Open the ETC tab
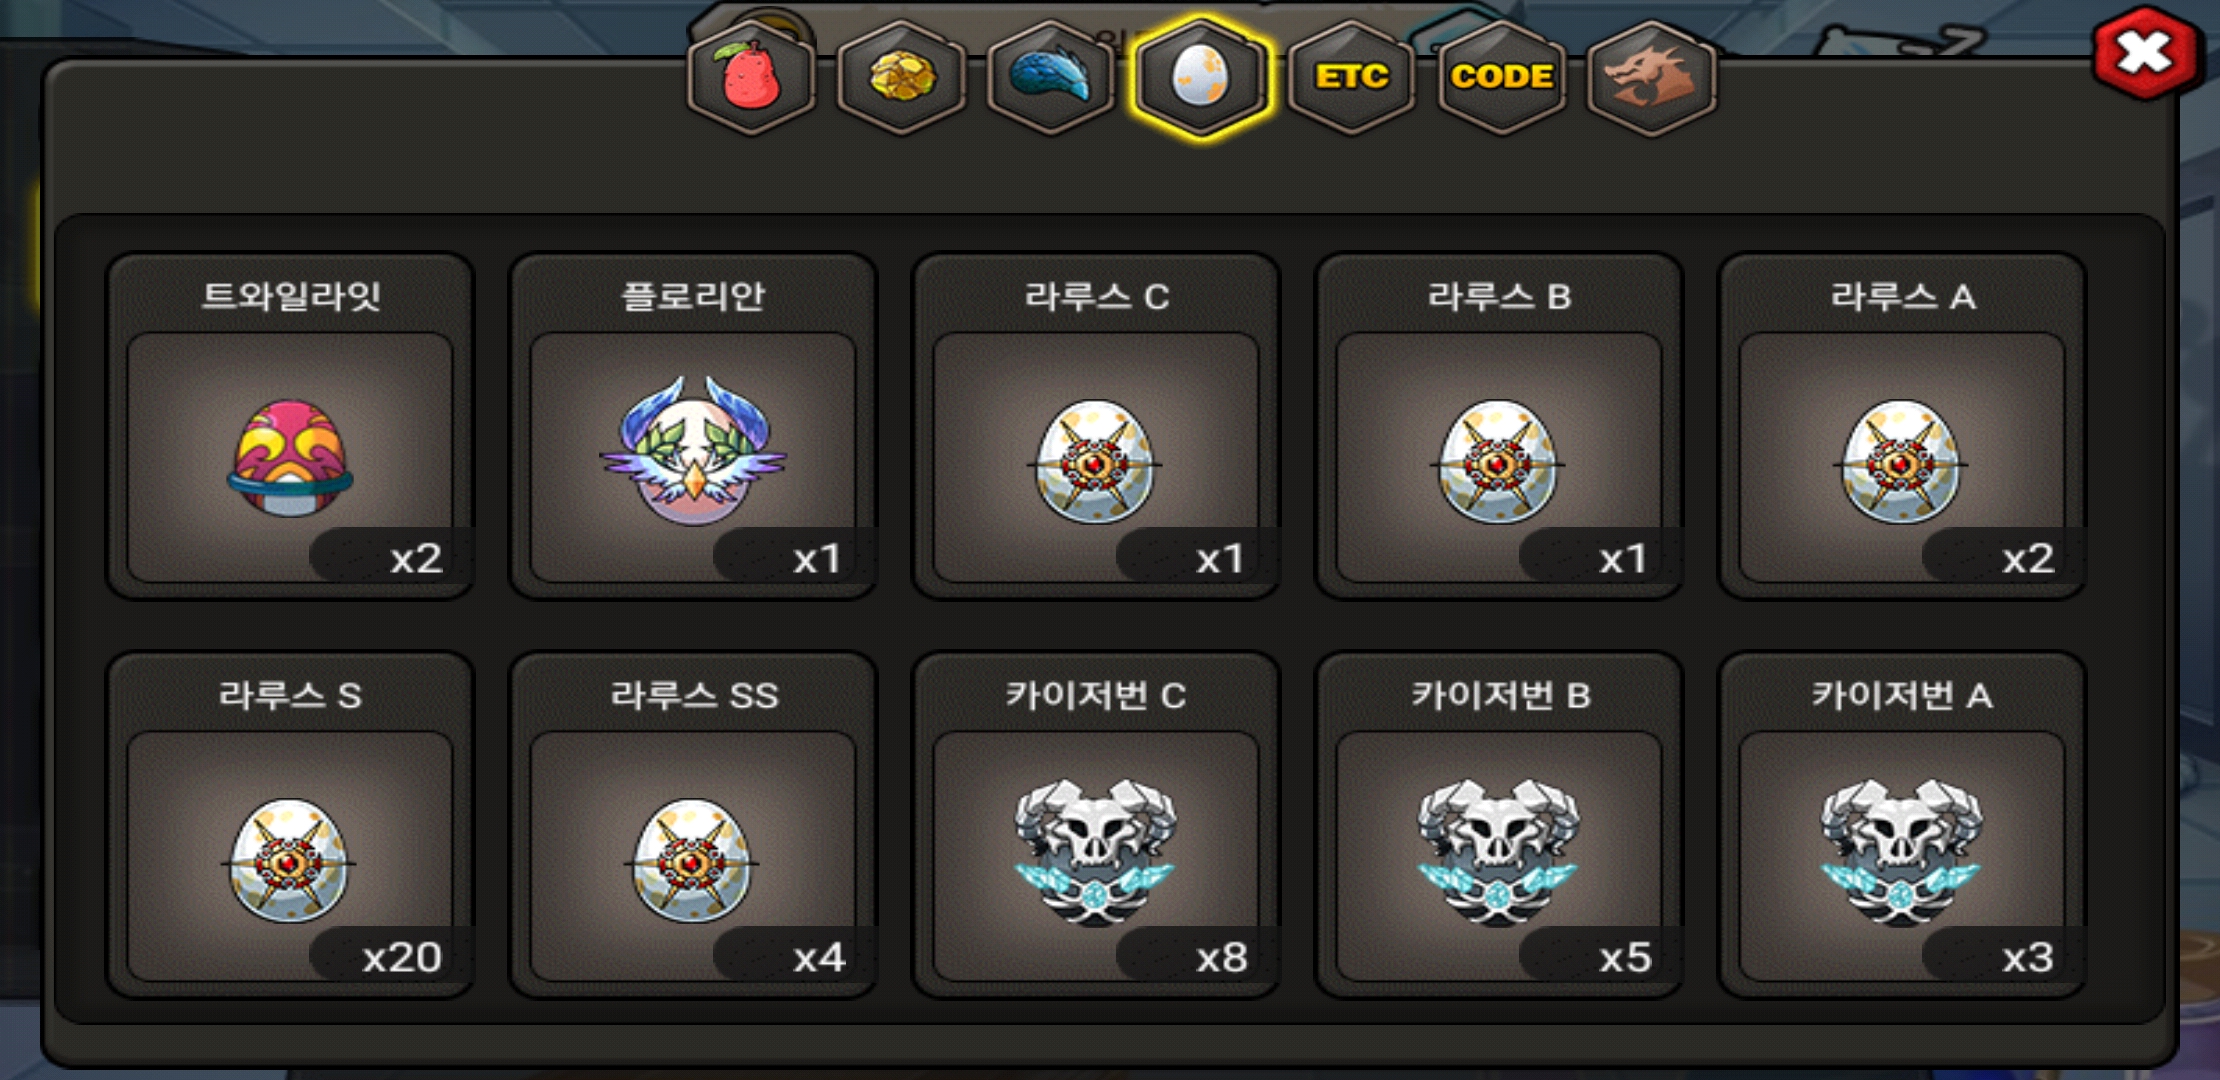 (x=1351, y=78)
